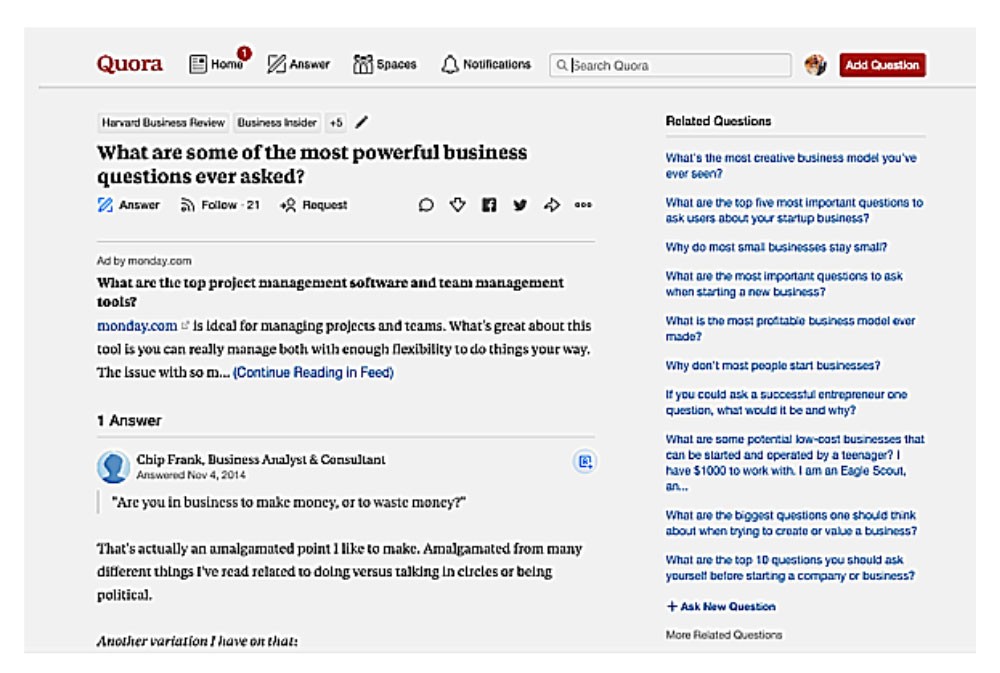Share question on Facebook
1000x673 pixels.
tap(489, 205)
